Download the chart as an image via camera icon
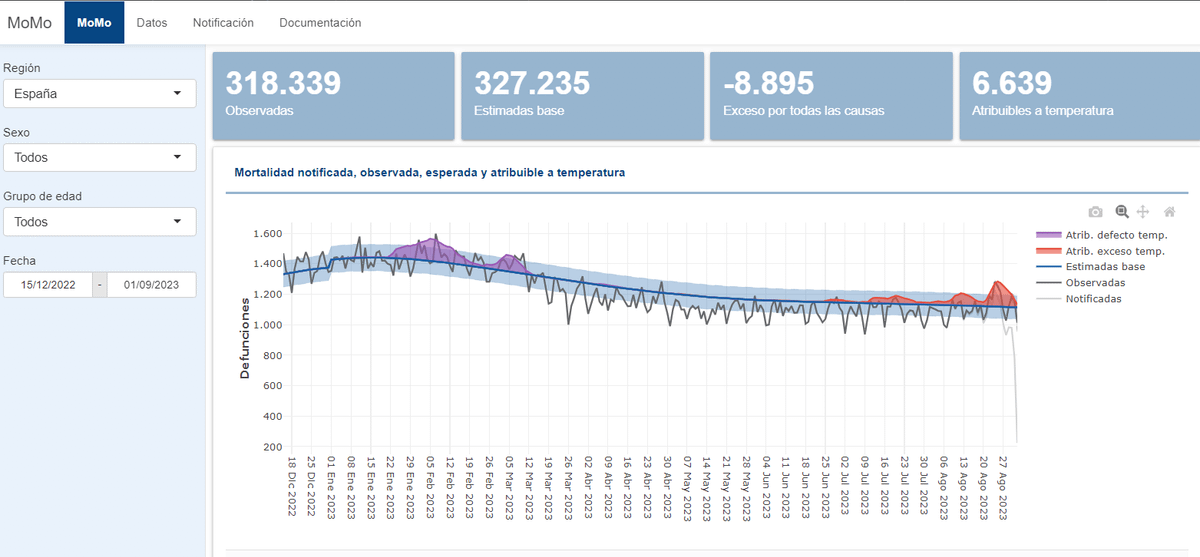Screen dimensions: 1200x557 (1095, 212)
